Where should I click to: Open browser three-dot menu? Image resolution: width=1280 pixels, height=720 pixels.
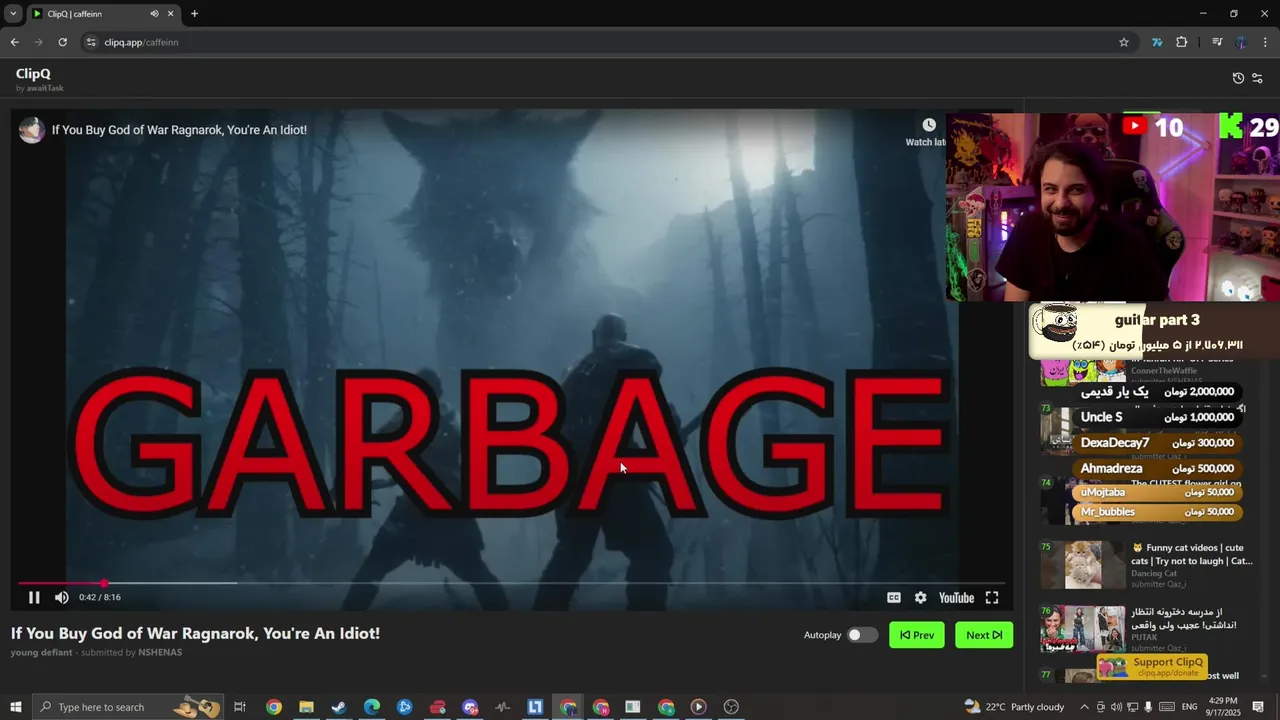[1266, 42]
